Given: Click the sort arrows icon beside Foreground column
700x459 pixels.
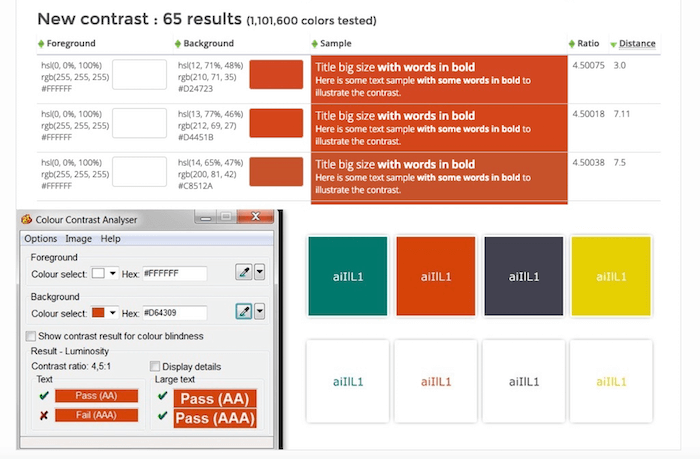Looking at the screenshot, I should (x=41, y=44).
